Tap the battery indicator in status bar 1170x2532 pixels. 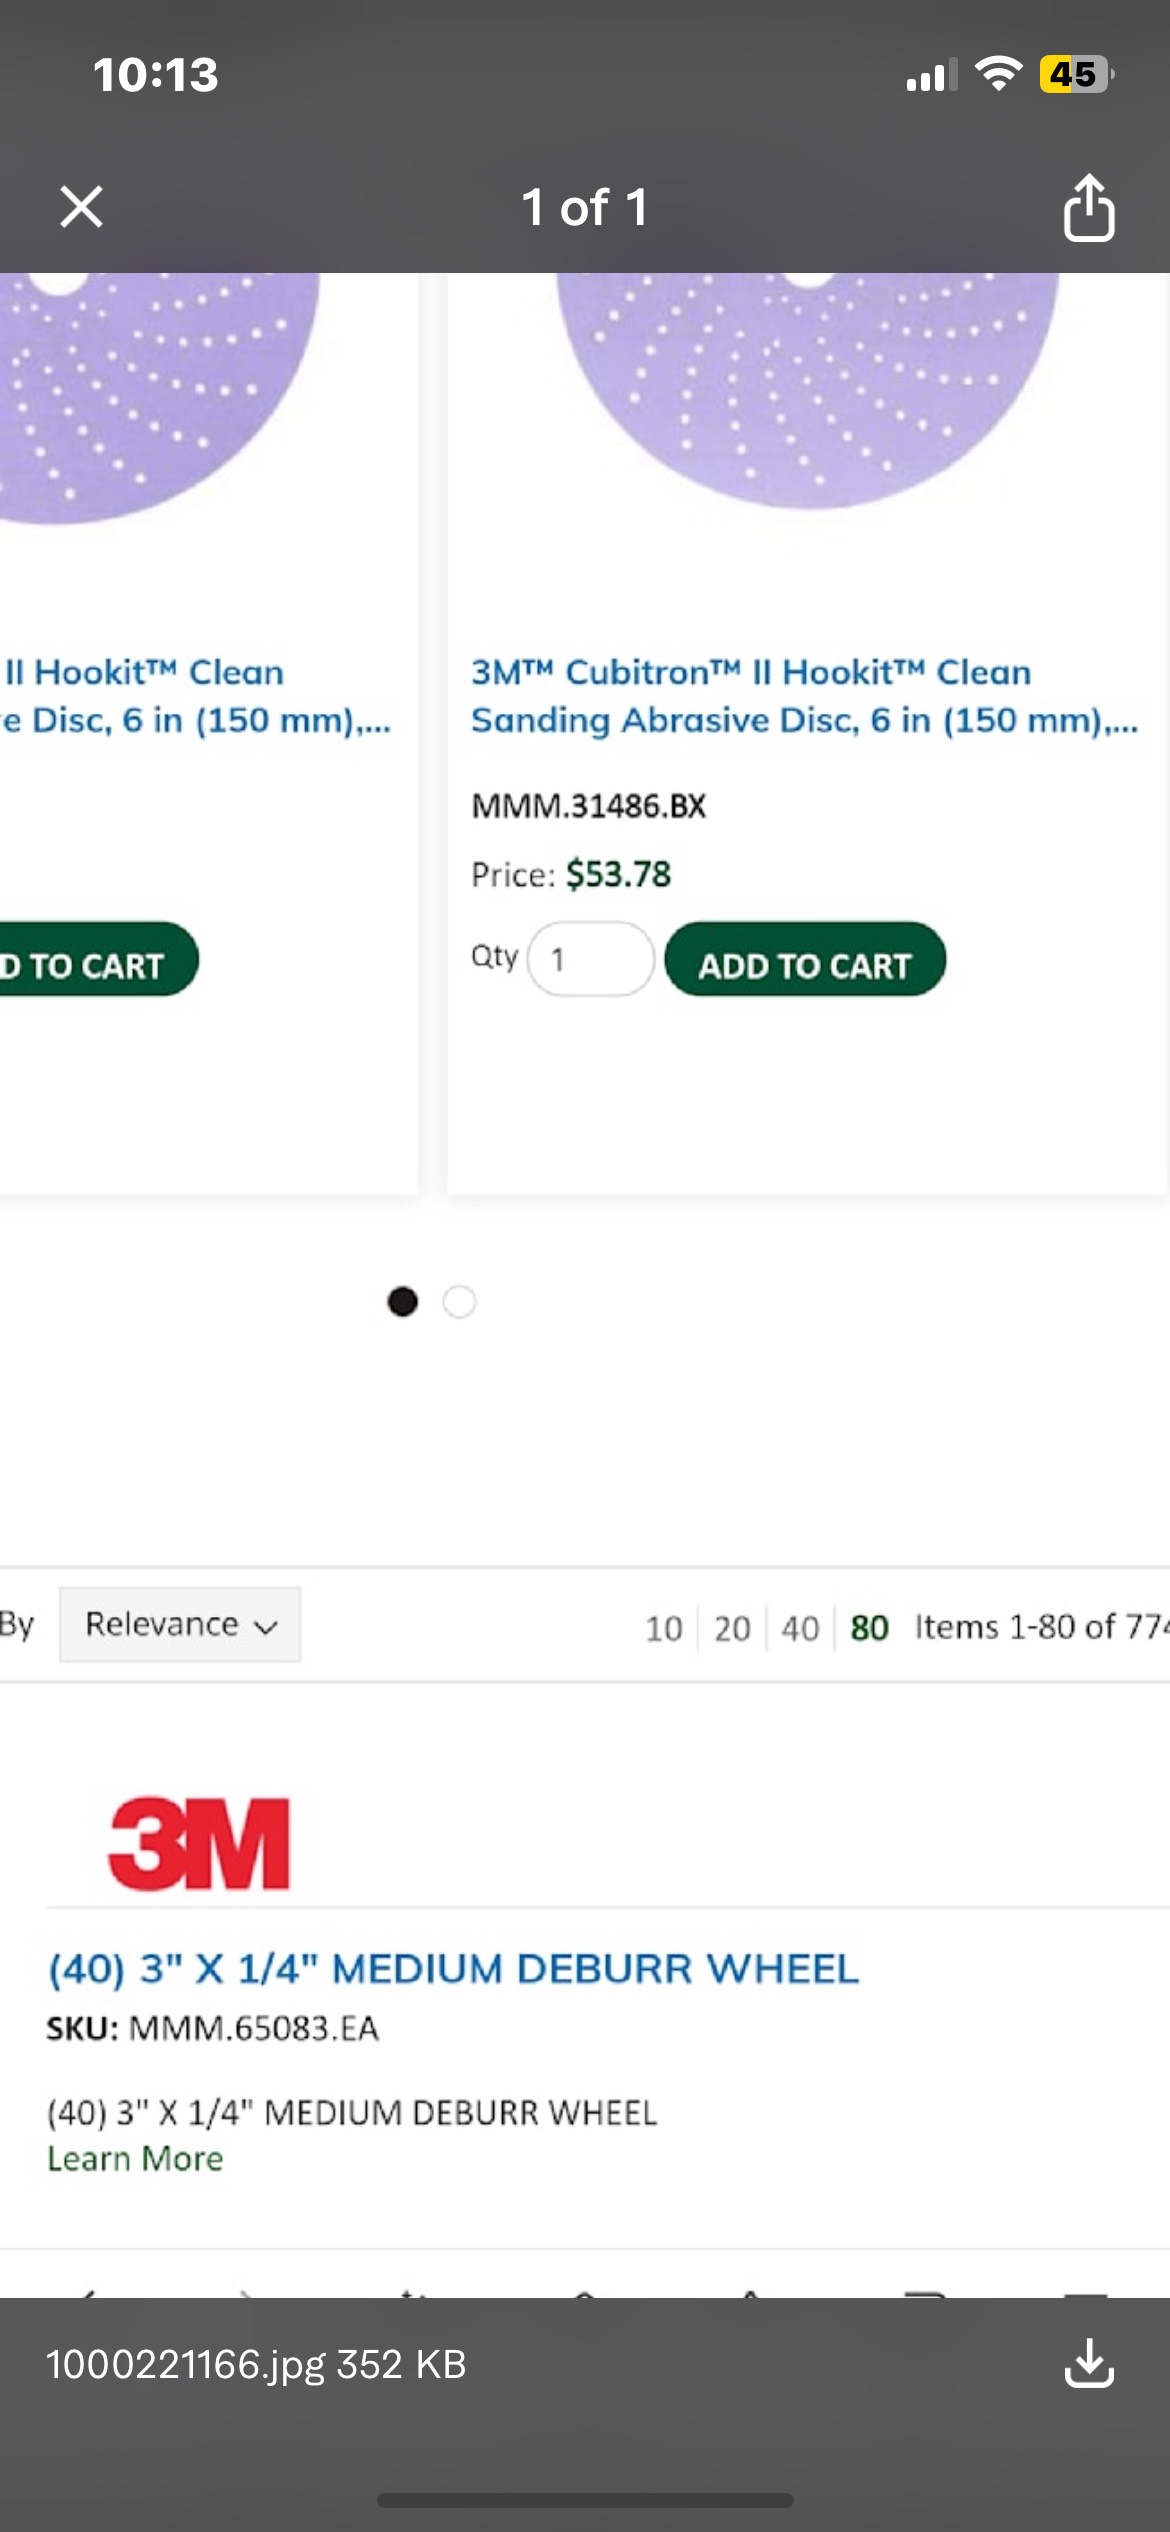click(1075, 75)
